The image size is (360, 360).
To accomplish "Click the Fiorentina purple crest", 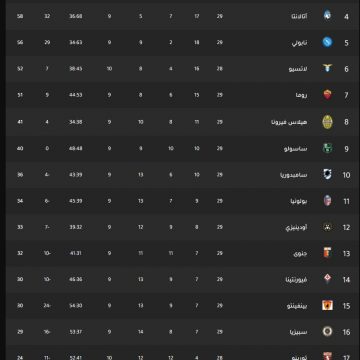I will (327, 279).
